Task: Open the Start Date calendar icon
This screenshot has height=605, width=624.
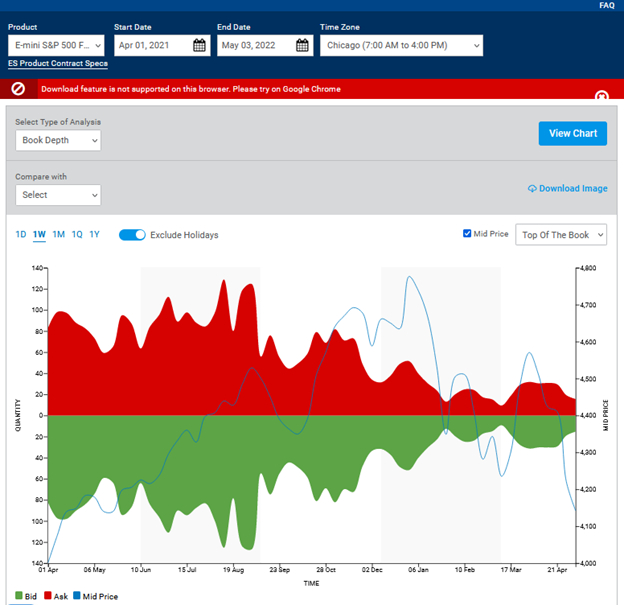Action: 199,45
